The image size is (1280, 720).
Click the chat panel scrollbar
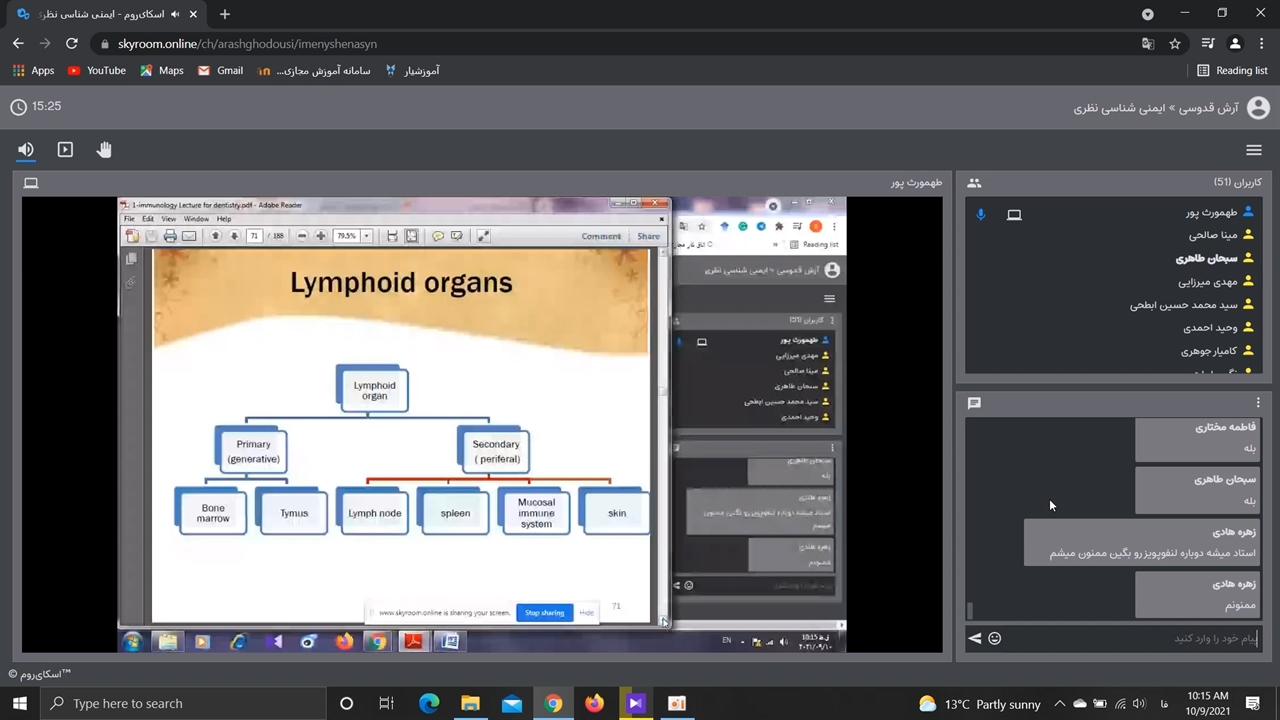pyautogui.click(x=968, y=610)
